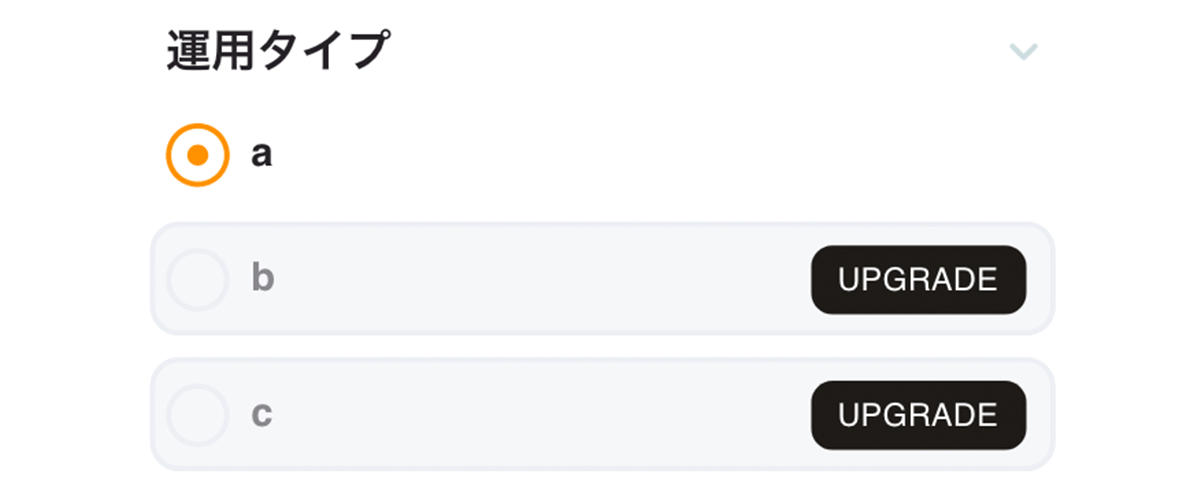Image resolution: width=1200 pixels, height=504 pixels.
Task: Click the 運用タイプ section heading
Action: point(277,51)
